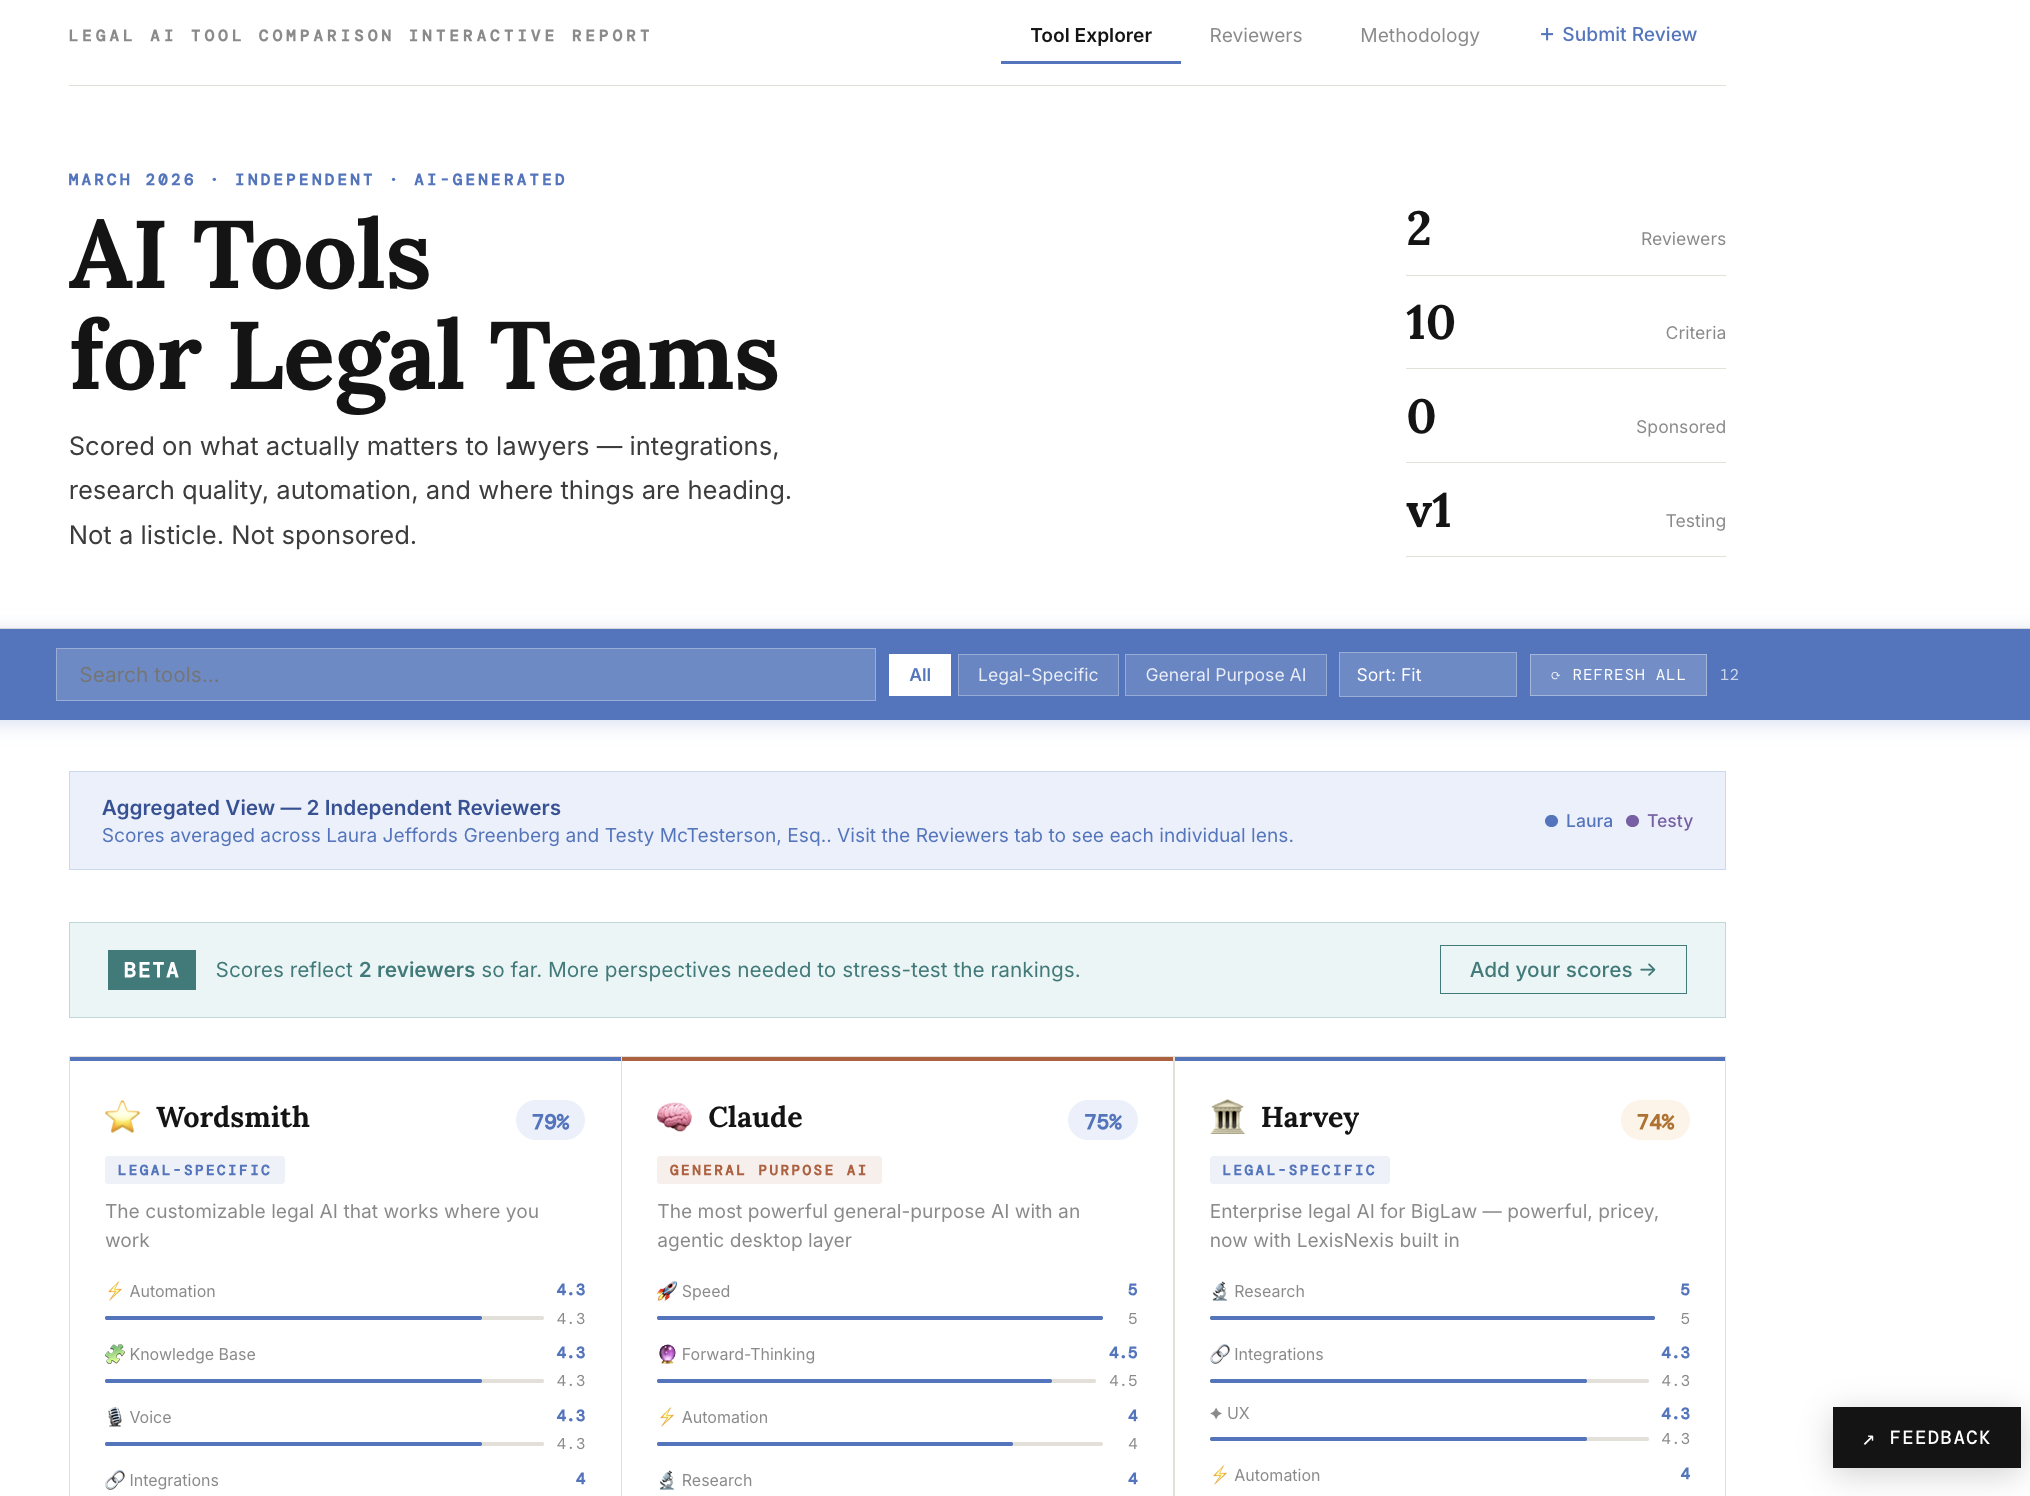Click the Forward-Thinking crystal ball icon
Screen dimensions: 2030x1496
click(667, 1354)
